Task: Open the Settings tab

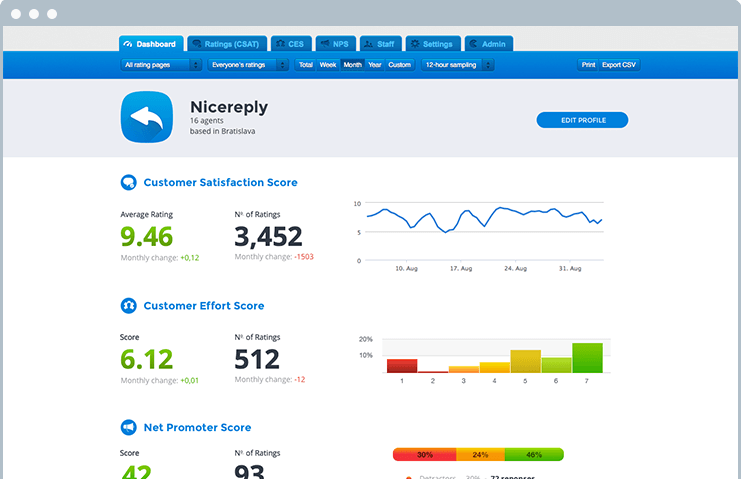Action: tap(433, 44)
